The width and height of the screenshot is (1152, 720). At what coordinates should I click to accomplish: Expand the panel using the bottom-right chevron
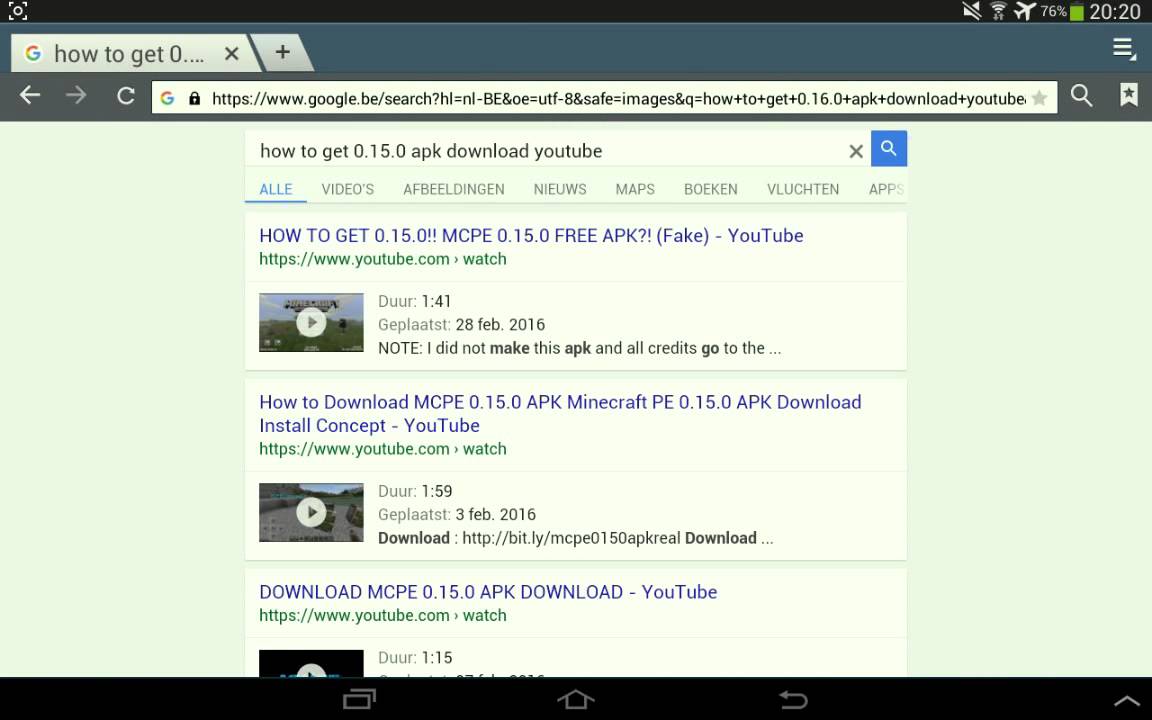(1128, 700)
